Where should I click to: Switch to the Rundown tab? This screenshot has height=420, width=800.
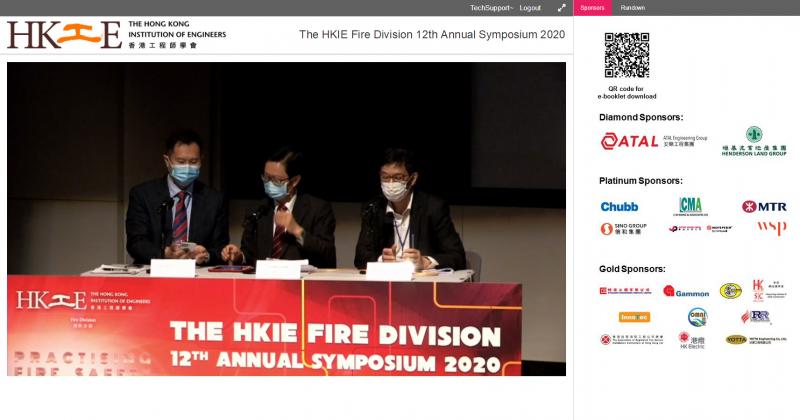tap(633, 8)
